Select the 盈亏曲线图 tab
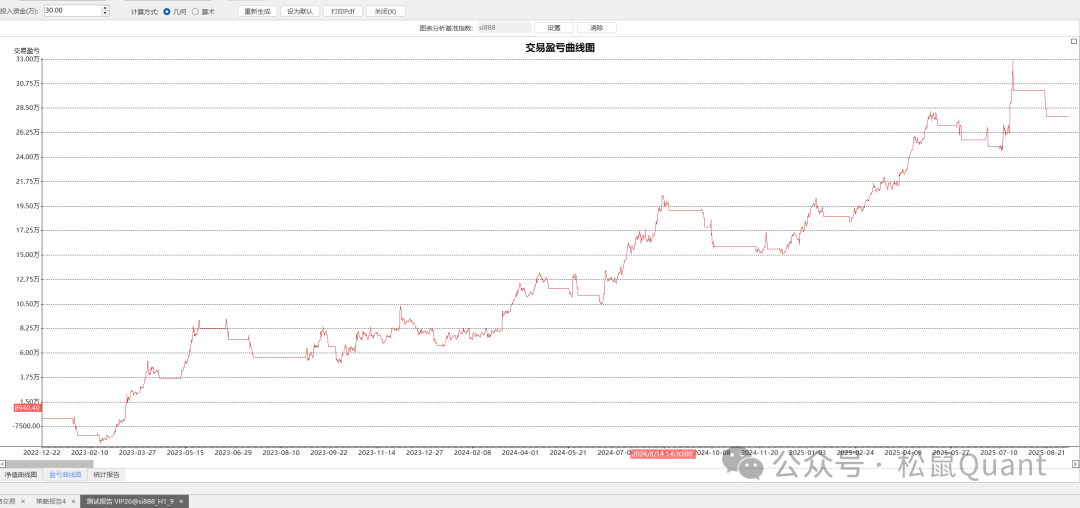 [65, 475]
